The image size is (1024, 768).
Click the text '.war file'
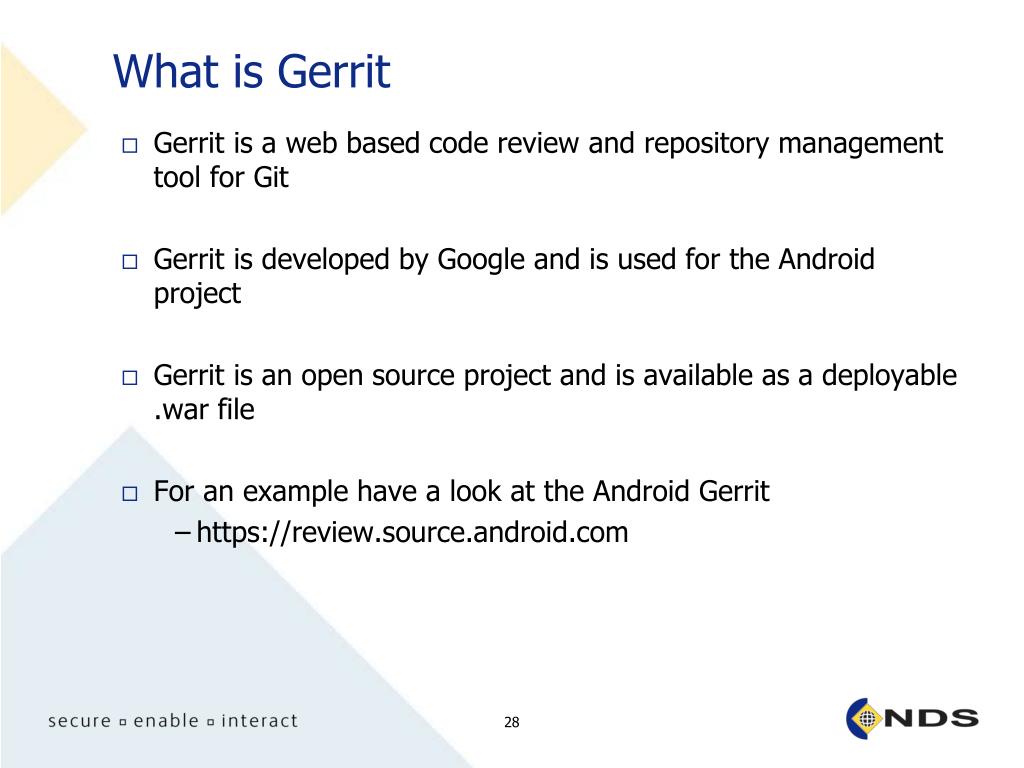pyautogui.click(x=204, y=409)
